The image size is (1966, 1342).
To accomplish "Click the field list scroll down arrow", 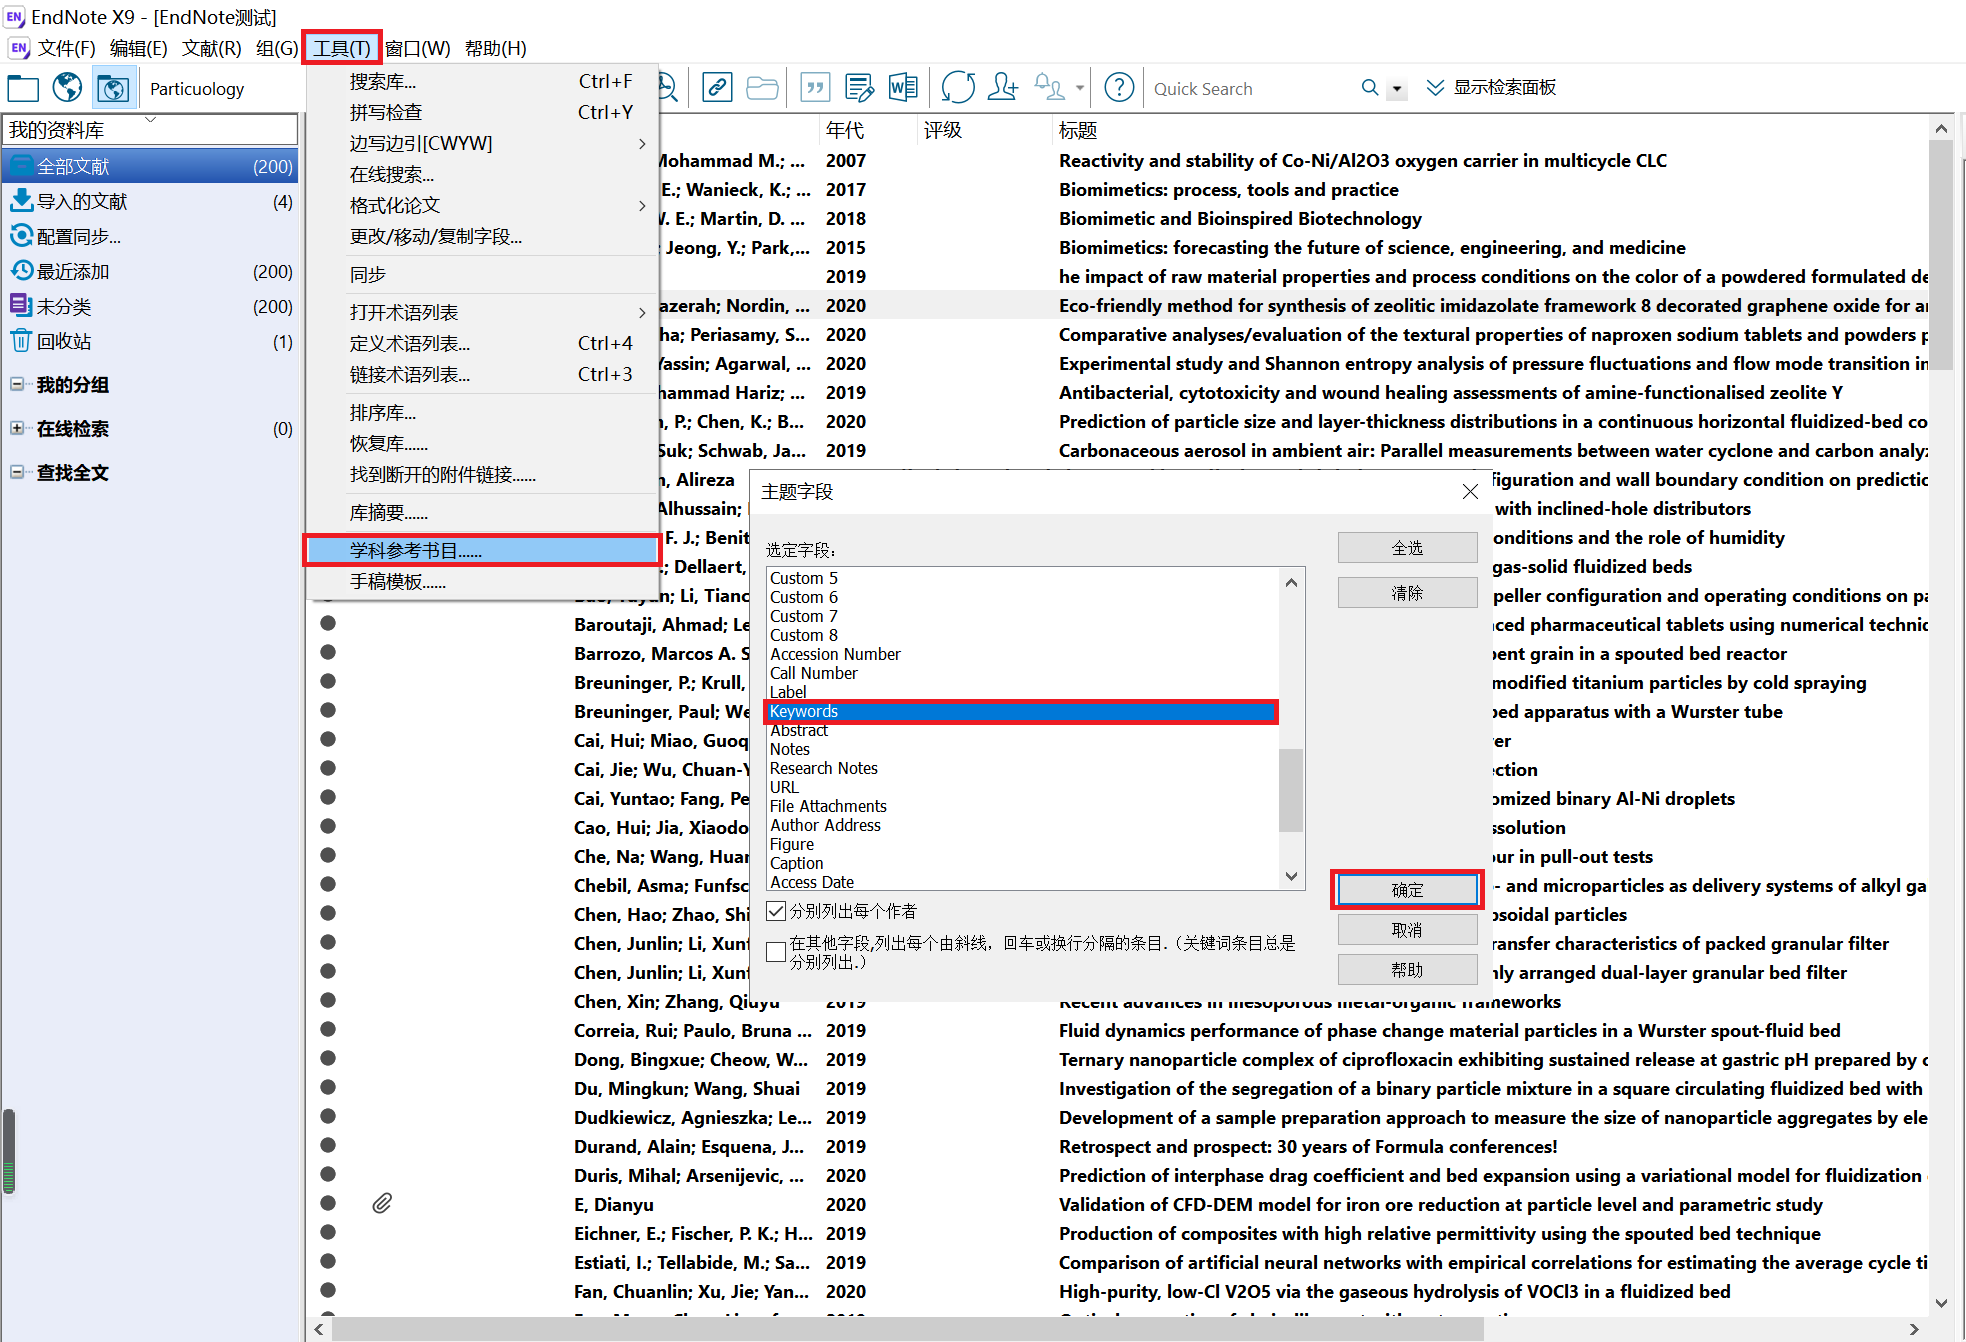I will point(1291,876).
